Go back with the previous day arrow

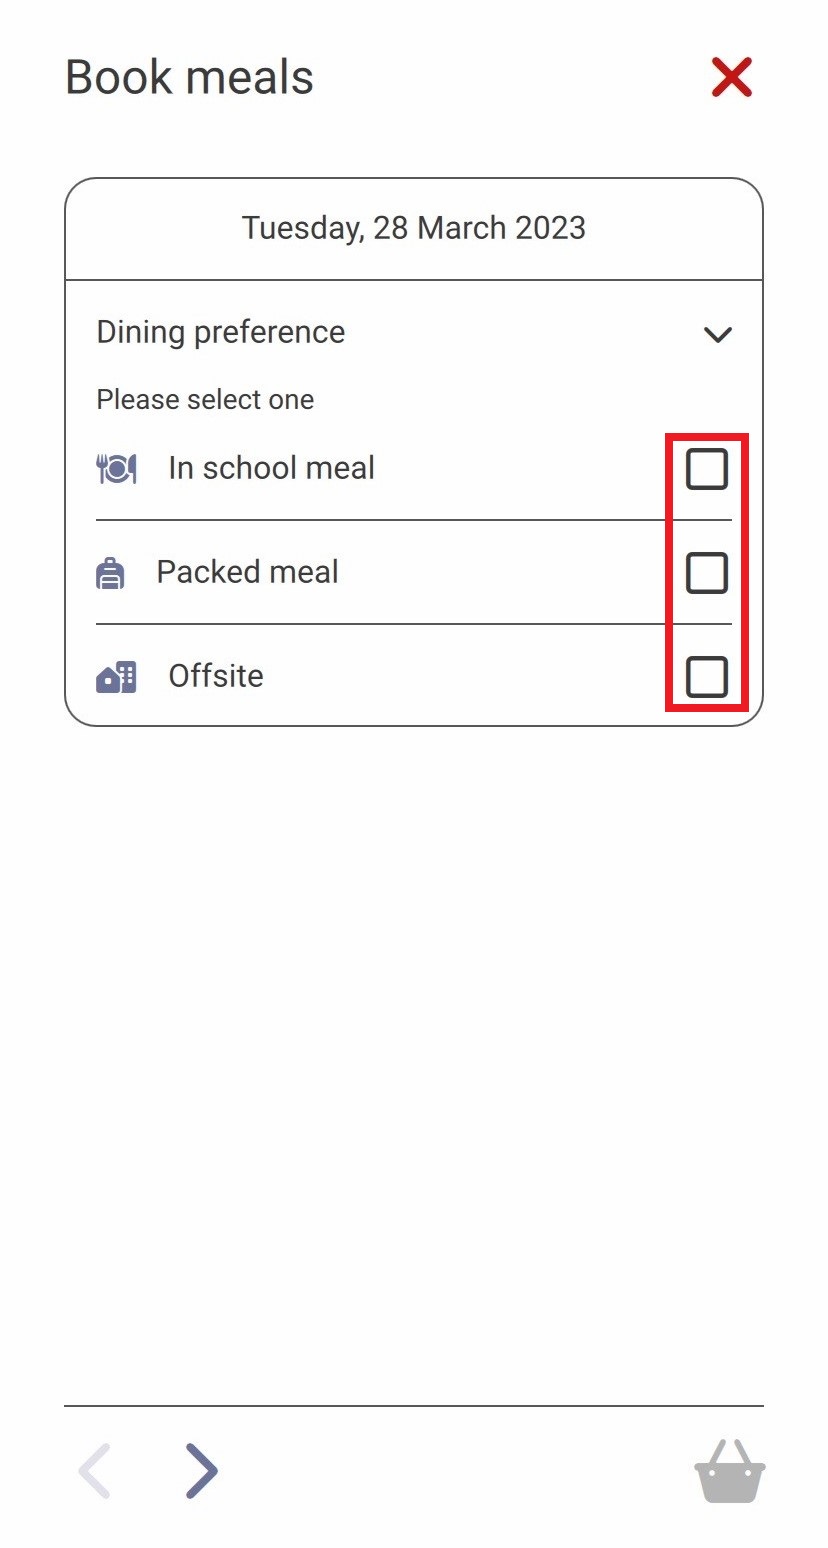click(94, 1471)
